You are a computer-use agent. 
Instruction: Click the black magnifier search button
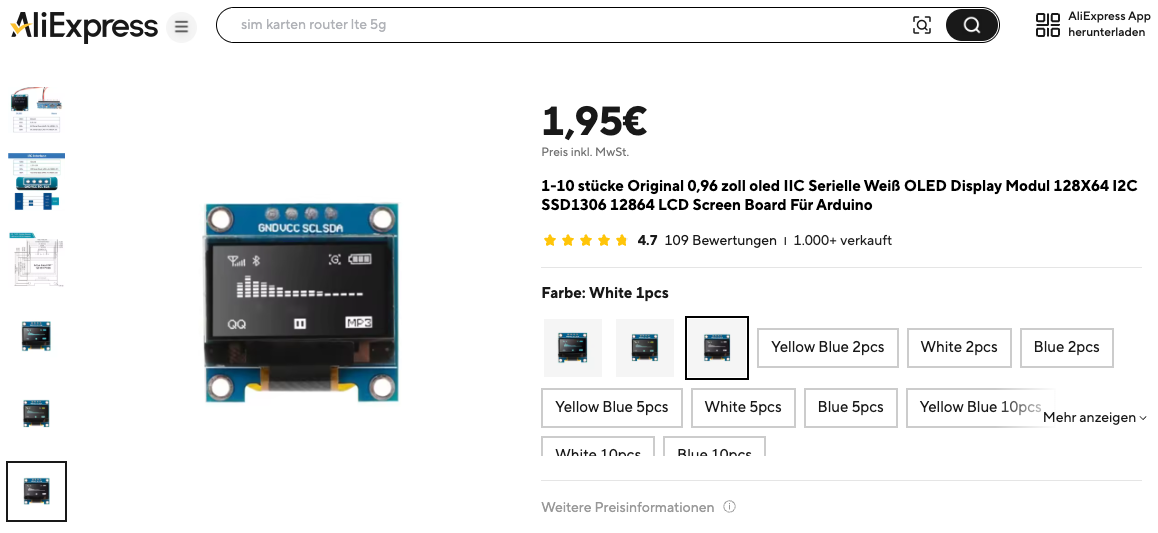pos(971,25)
